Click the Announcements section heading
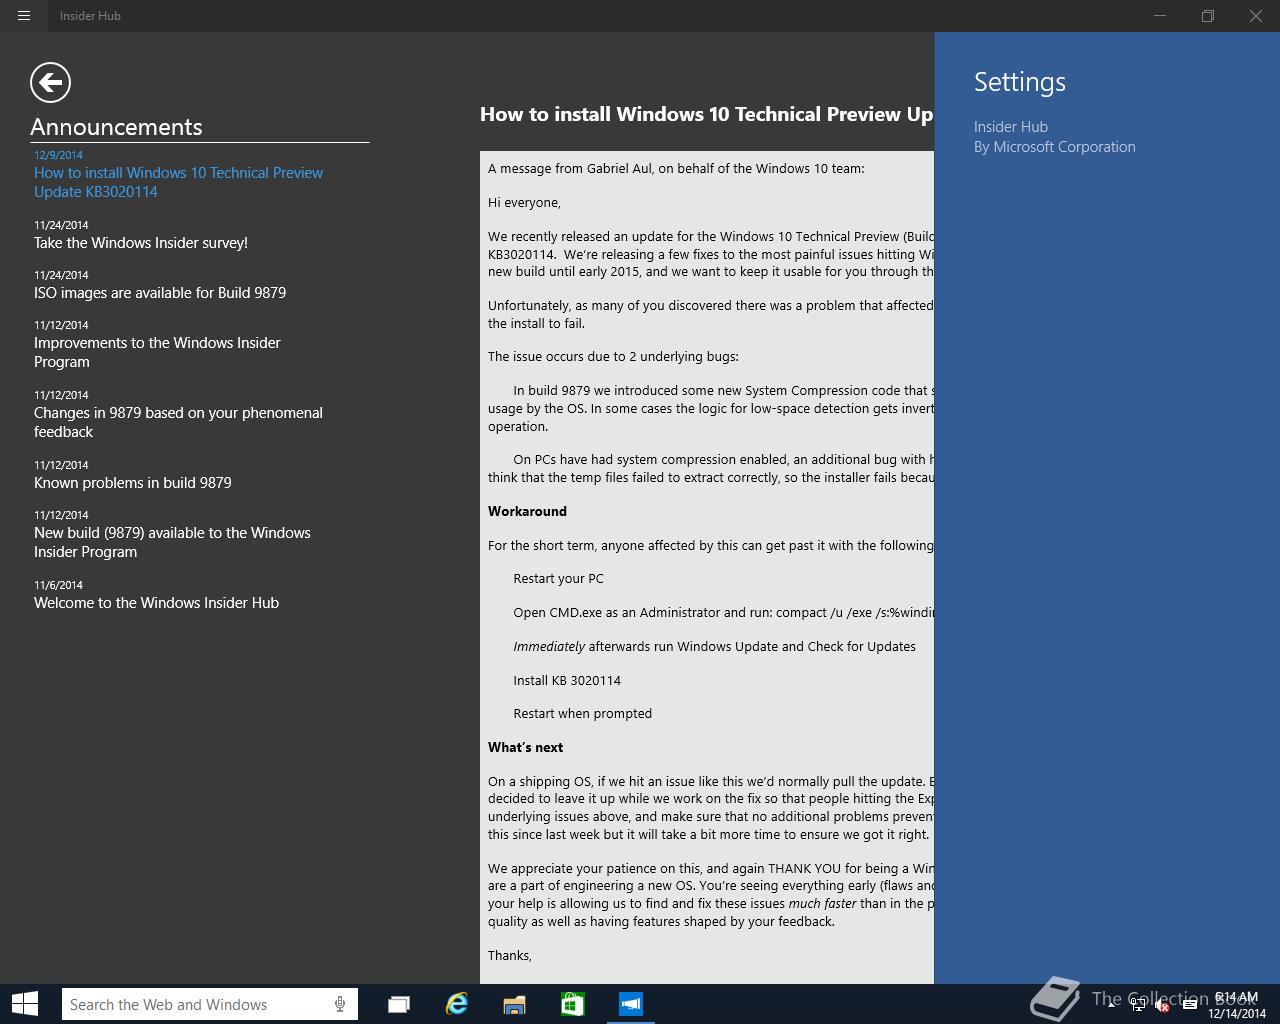The width and height of the screenshot is (1280, 1024). coord(116,127)
